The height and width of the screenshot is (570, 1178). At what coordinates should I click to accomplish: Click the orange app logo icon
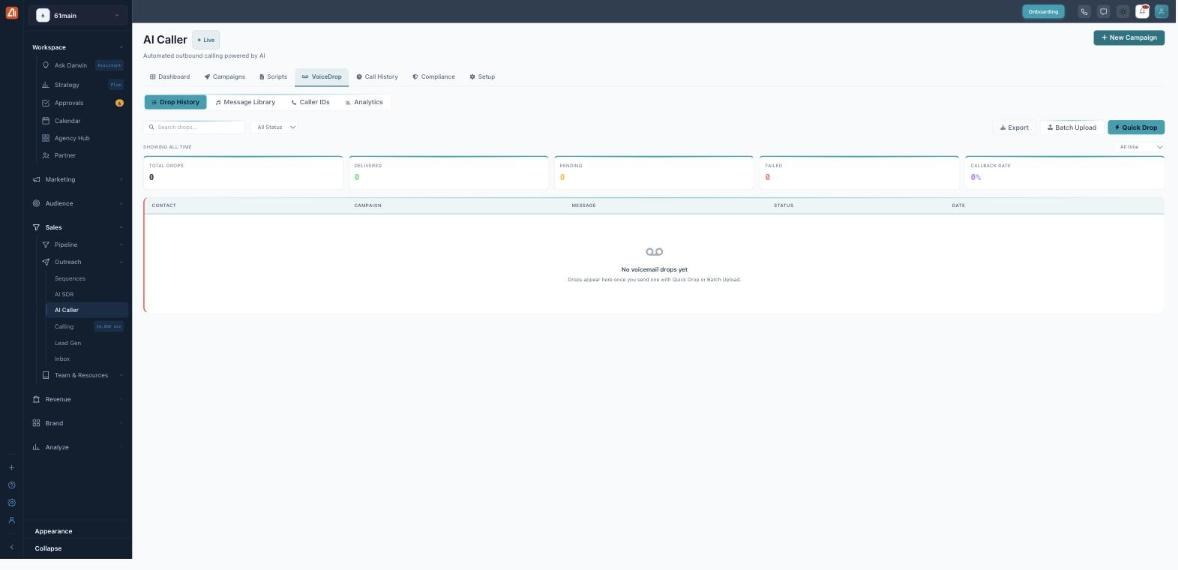coord(11,12)
